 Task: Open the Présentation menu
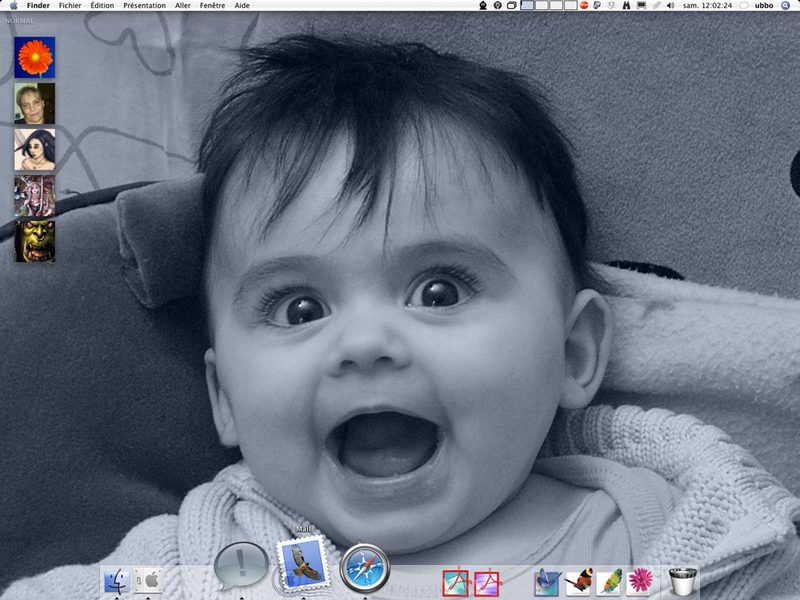[x=144, y=6]
